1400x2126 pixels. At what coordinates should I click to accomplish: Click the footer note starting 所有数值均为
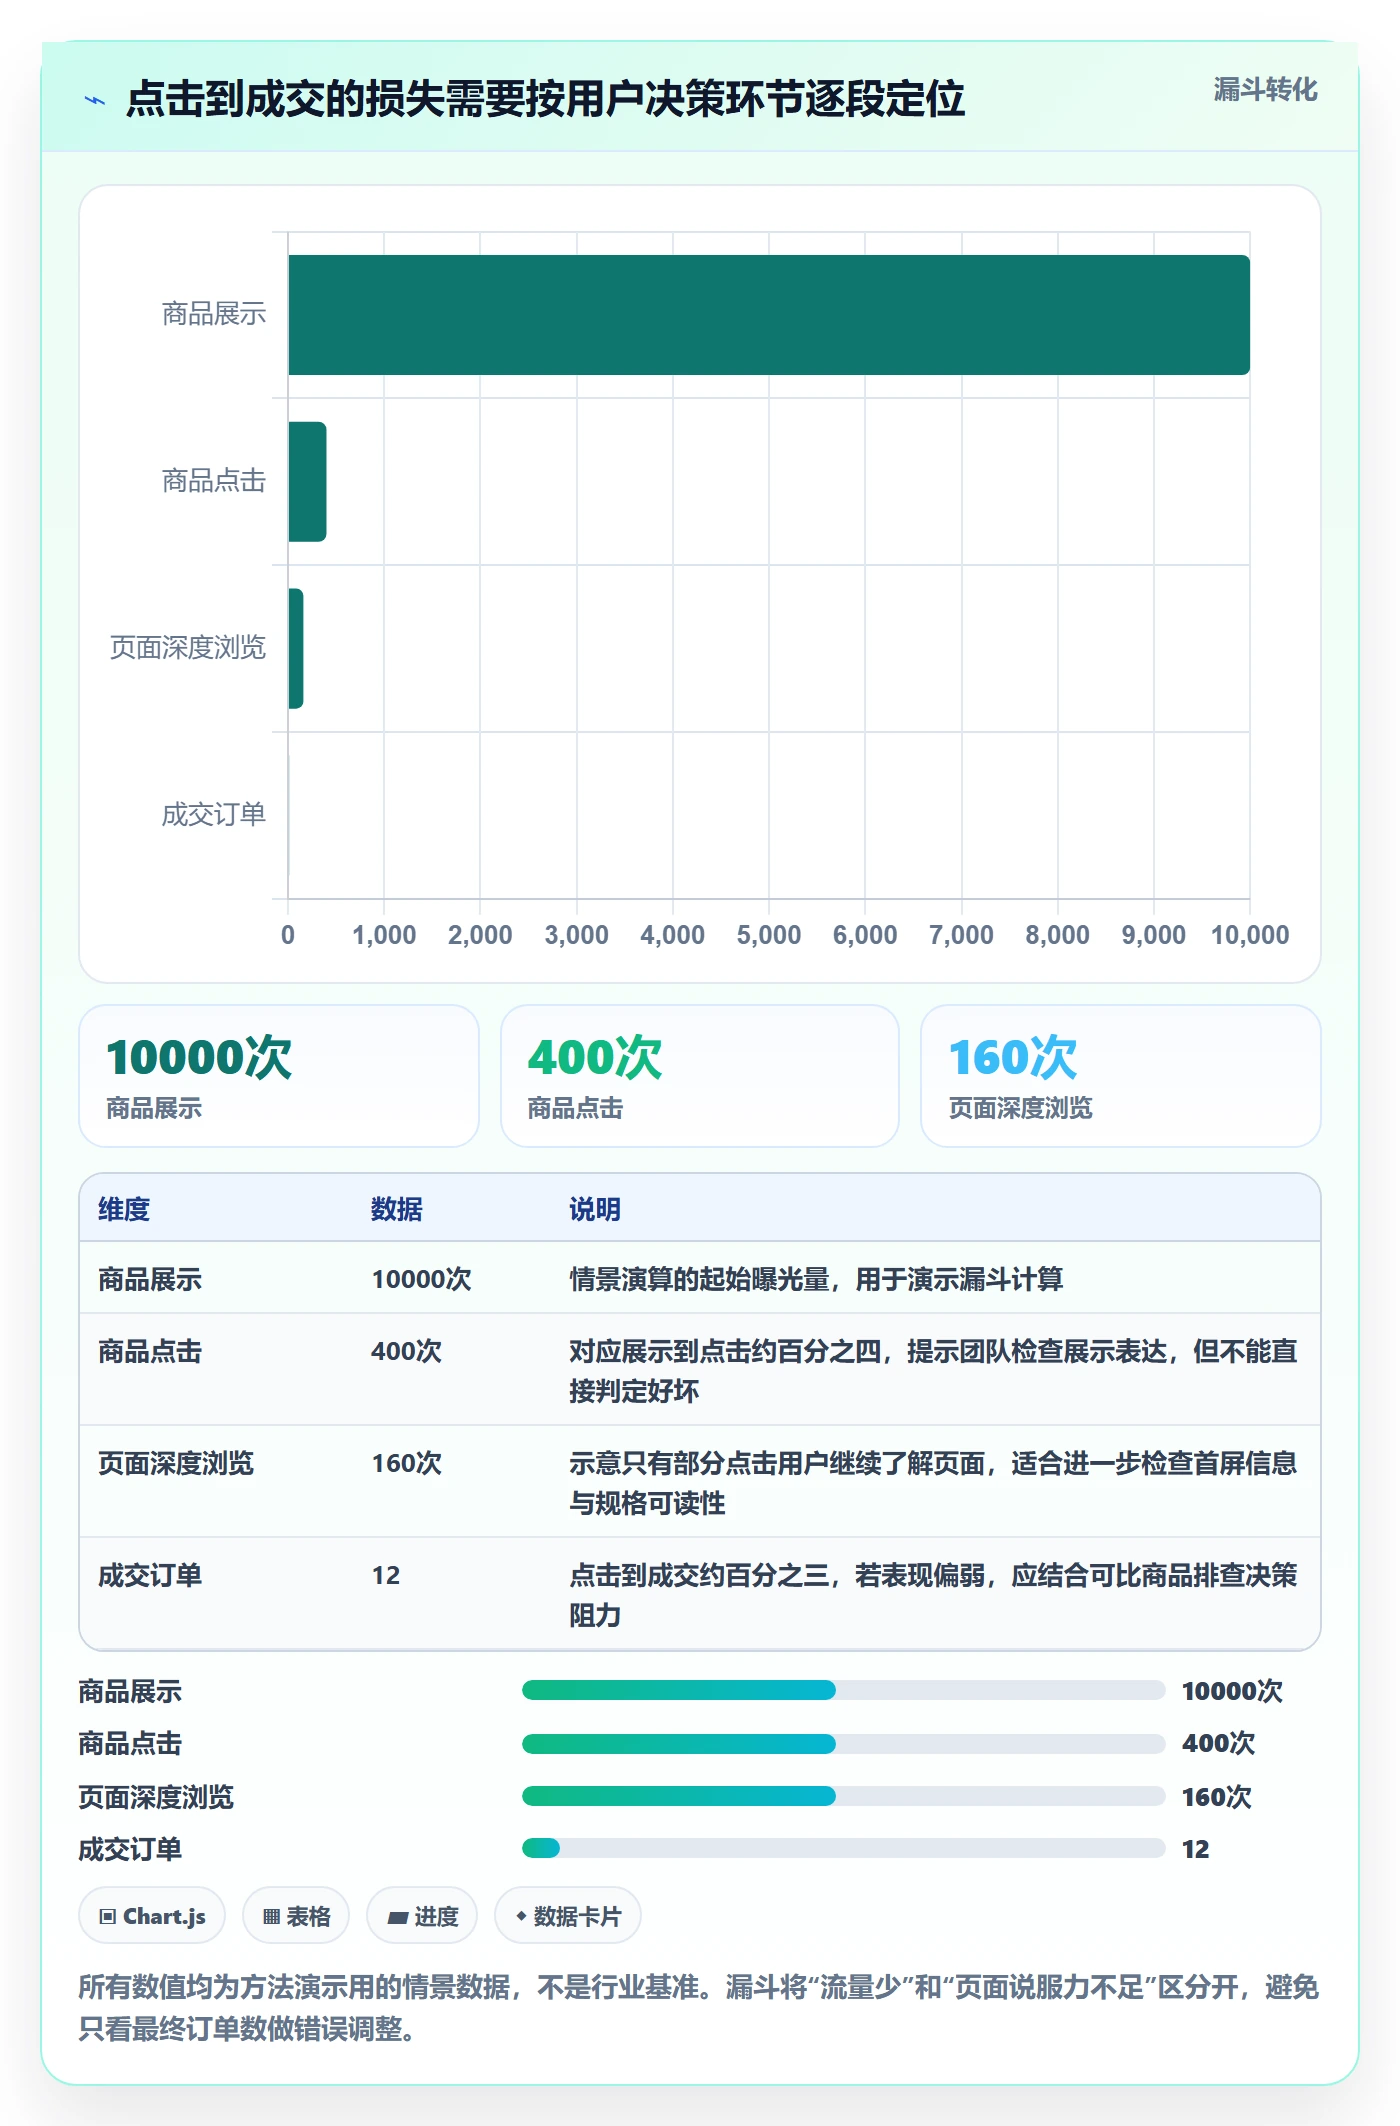coord(698,2007)
